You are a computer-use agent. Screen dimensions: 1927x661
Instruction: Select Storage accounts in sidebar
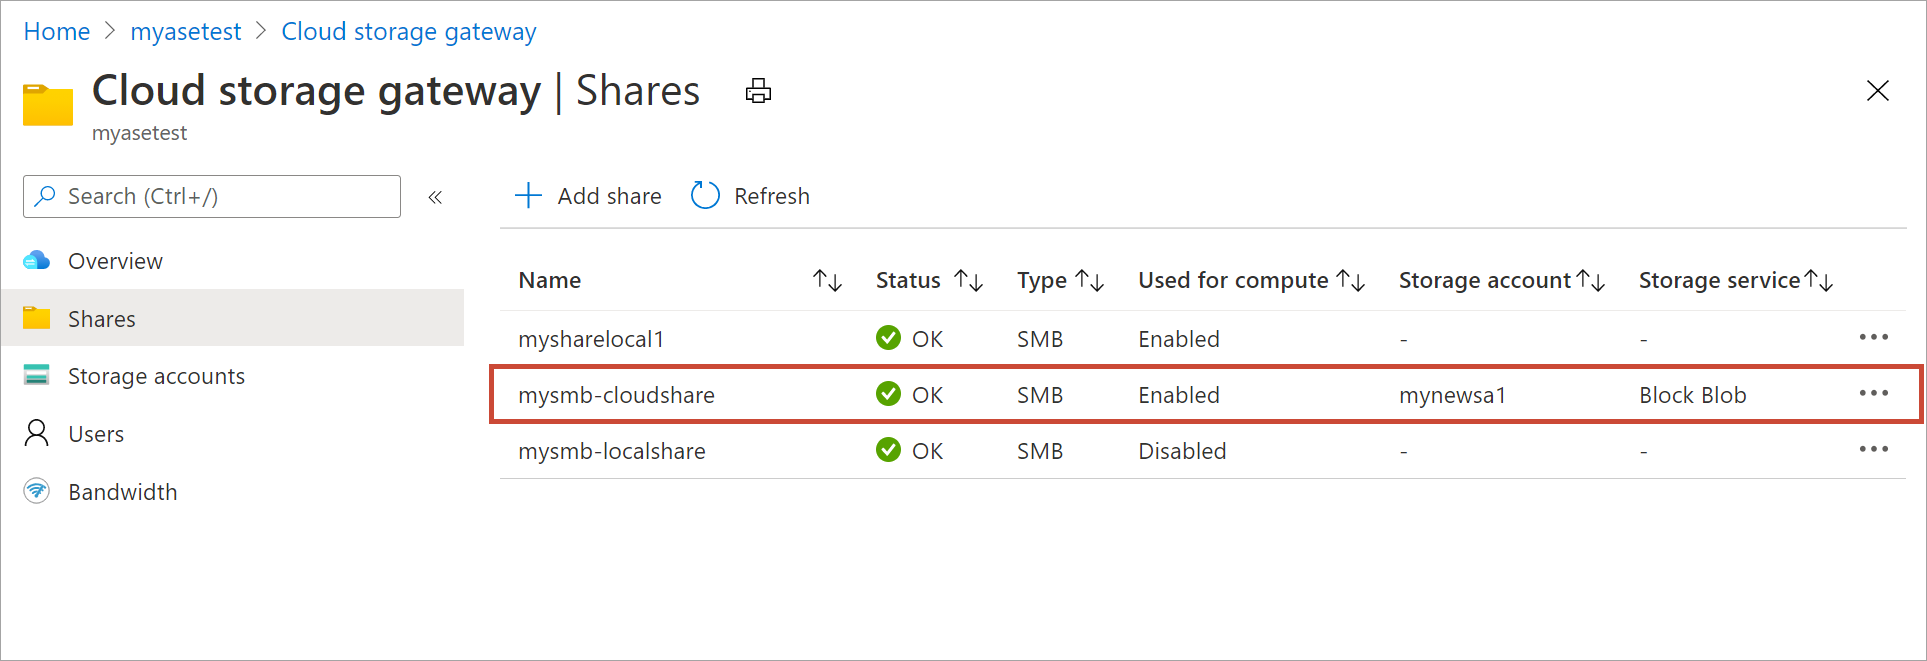coord(156,376)
